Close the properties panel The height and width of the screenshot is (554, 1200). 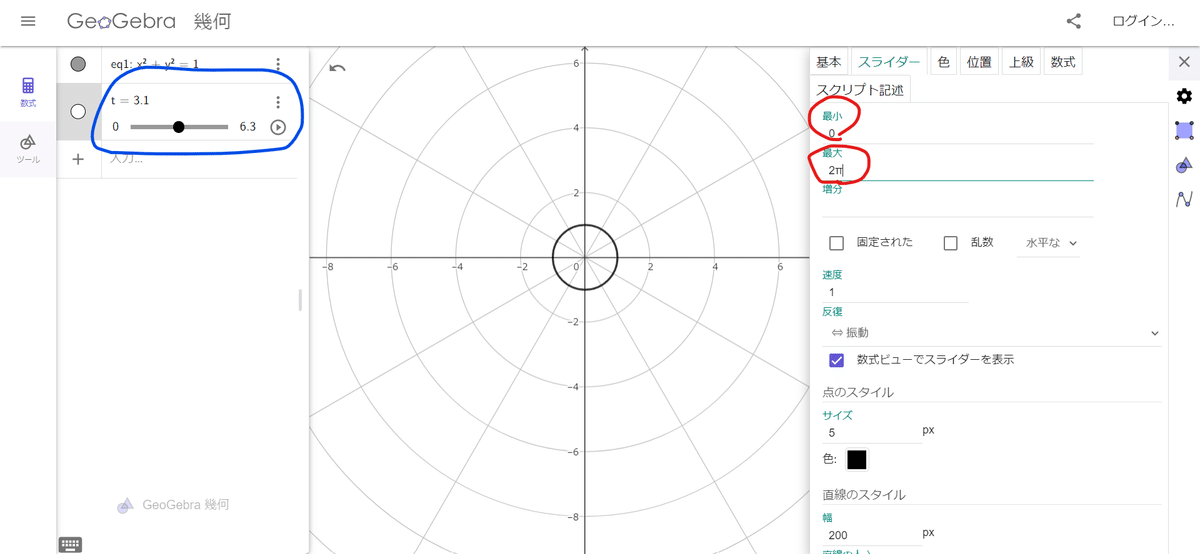(x=1184, y=63)
